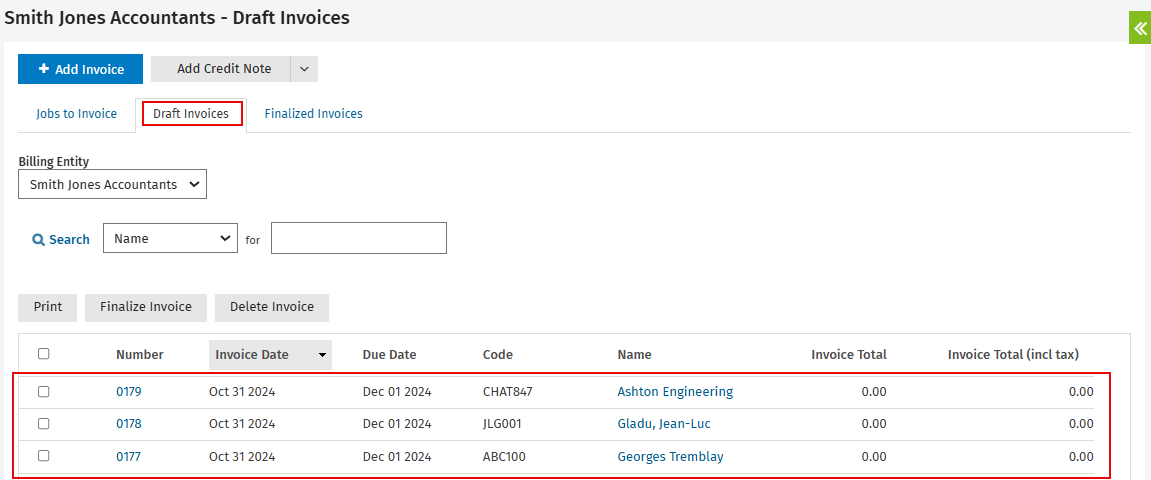The image size is (1151, 480).
Task: Sort by the Due Date column header
Action: [389, 354]
